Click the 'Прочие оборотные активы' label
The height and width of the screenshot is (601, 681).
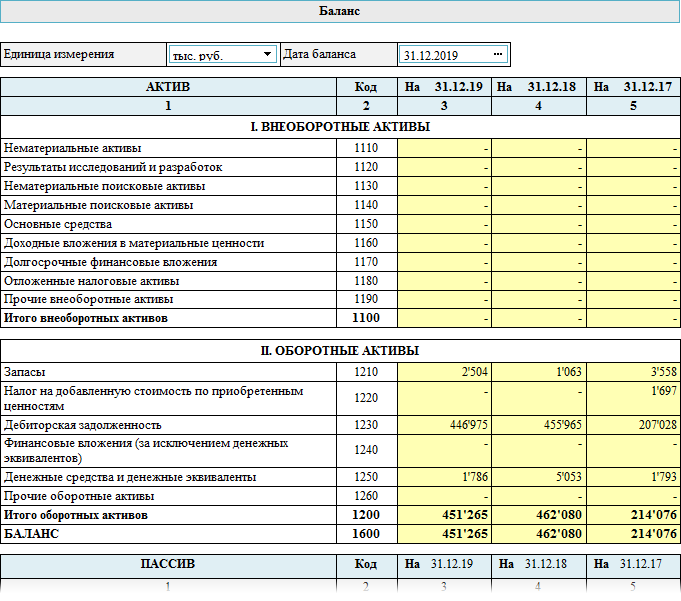pyautogui.click(x=79, y=496)
